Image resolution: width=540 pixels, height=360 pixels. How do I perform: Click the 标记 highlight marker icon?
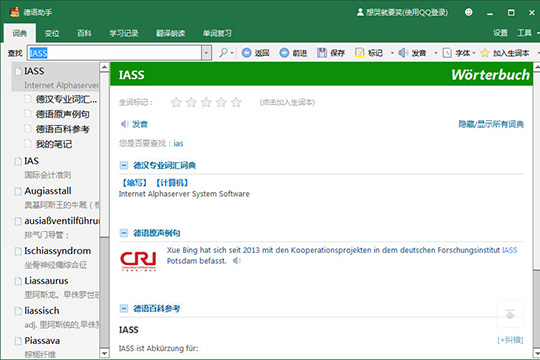point(360,53)
